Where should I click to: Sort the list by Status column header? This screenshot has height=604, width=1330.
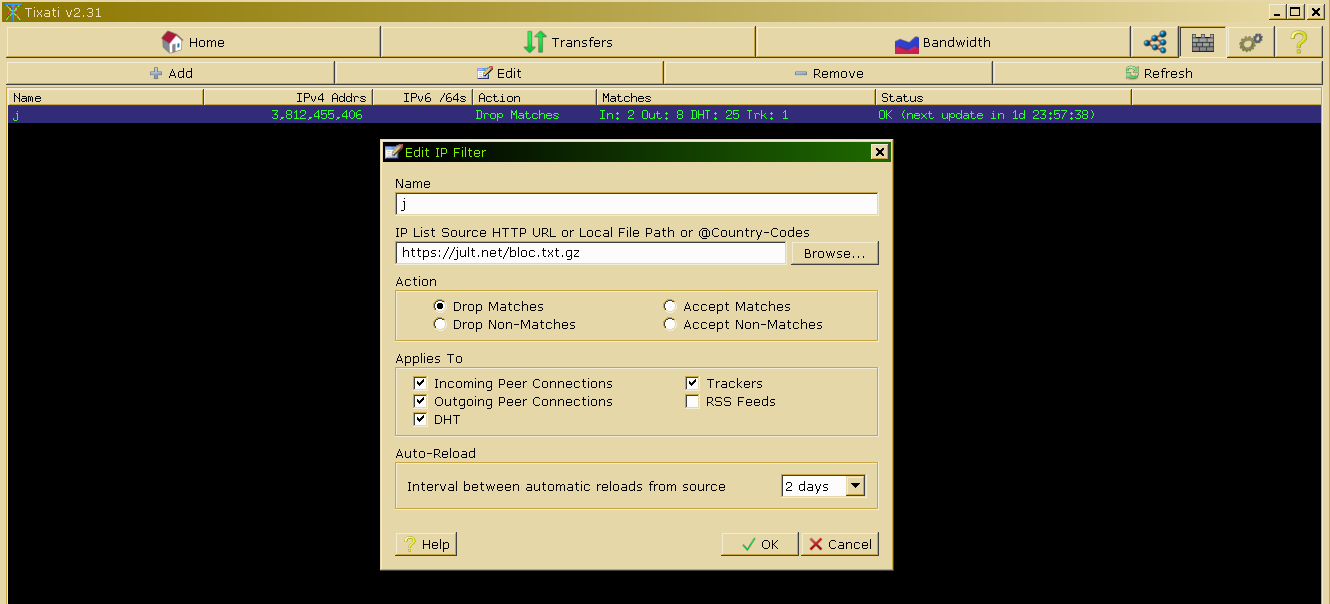click(1002, 98)
